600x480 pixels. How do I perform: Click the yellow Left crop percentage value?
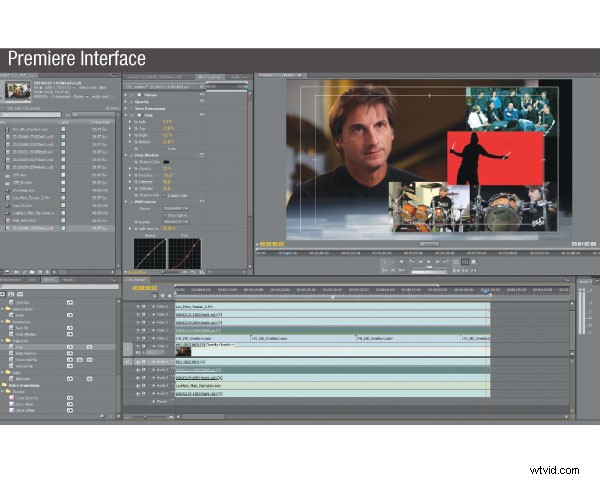[x=167, y=122]
